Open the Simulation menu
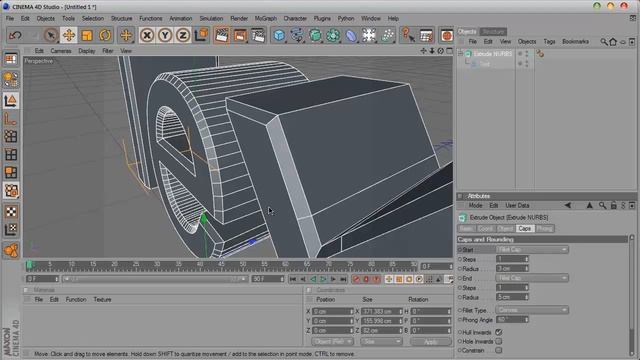 pyautogui.click(x=211, y=19)
